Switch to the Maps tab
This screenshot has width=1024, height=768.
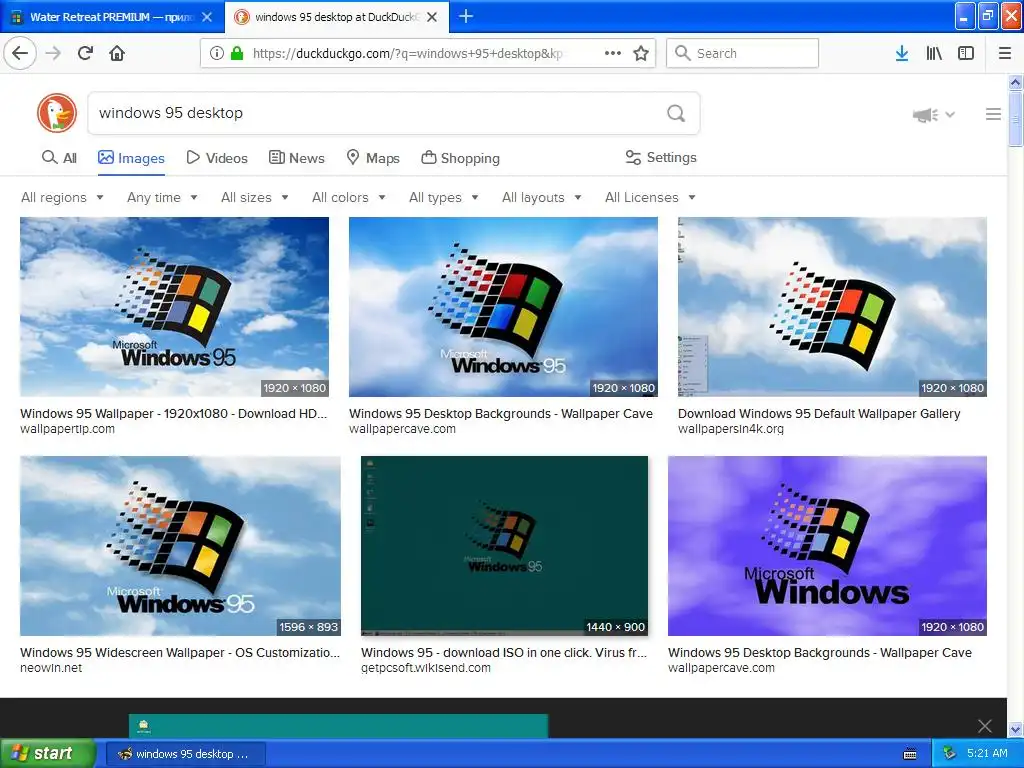(372, 158)
